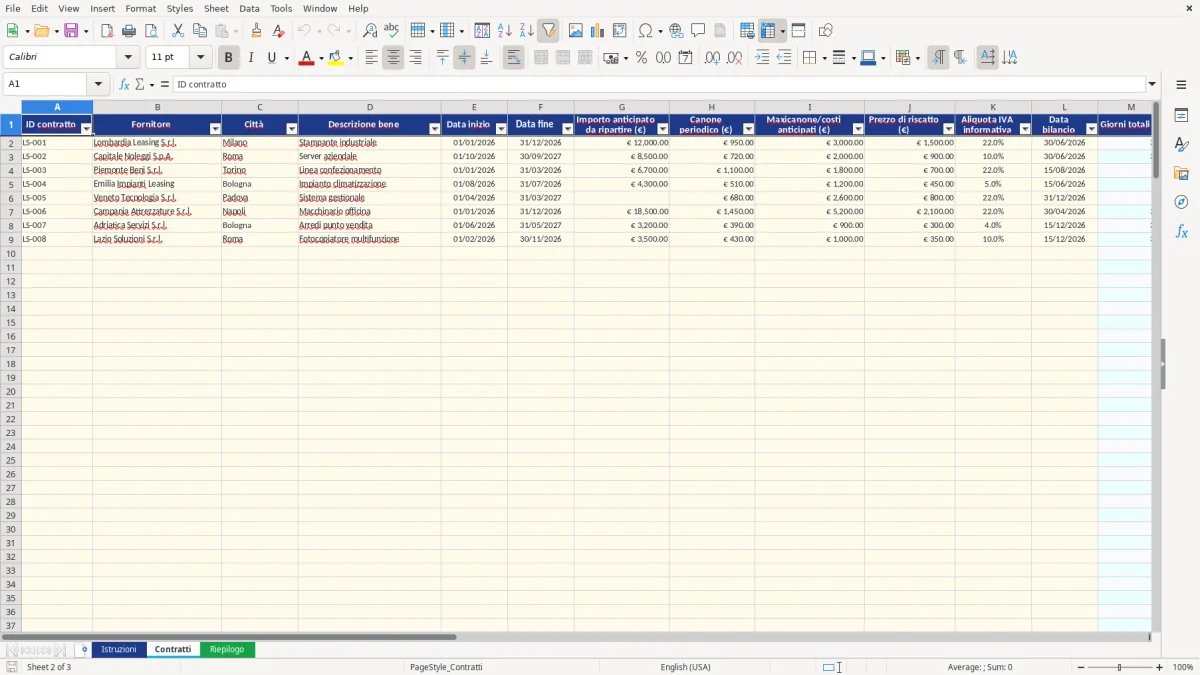Click zoom in plus button
Screen dimensions: 1200x675
tap(1160, 667)
